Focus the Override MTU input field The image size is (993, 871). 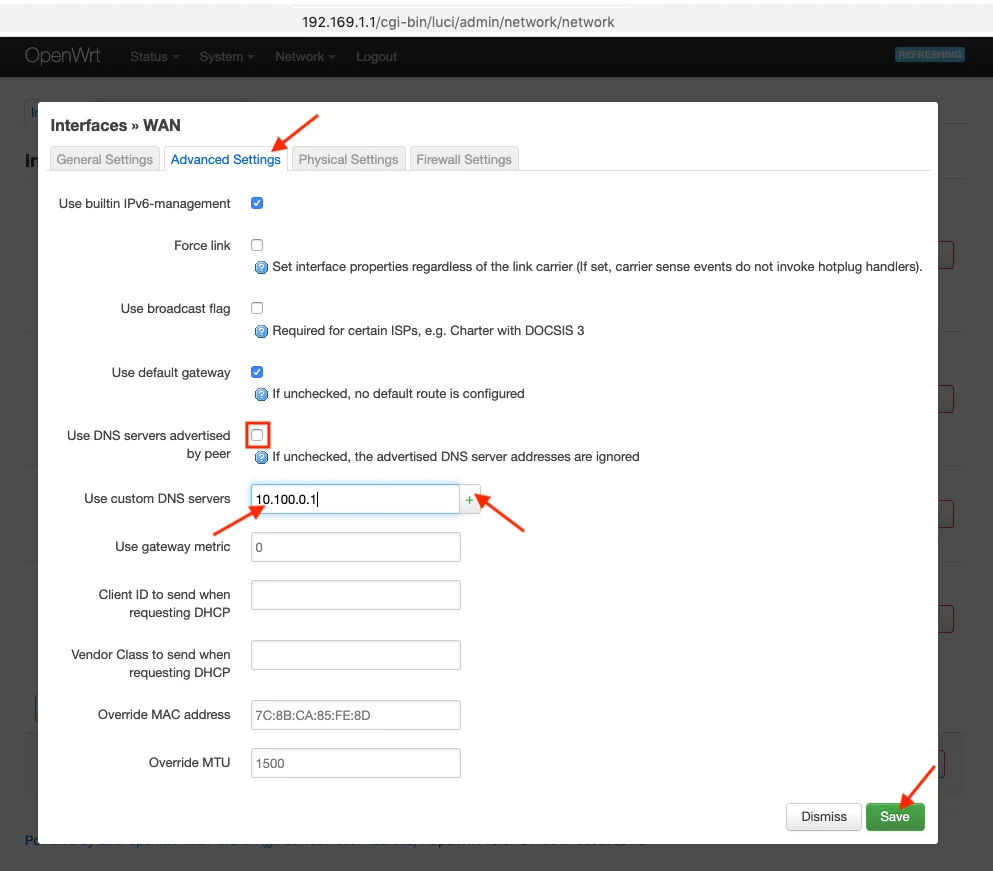tap(355, 763)
